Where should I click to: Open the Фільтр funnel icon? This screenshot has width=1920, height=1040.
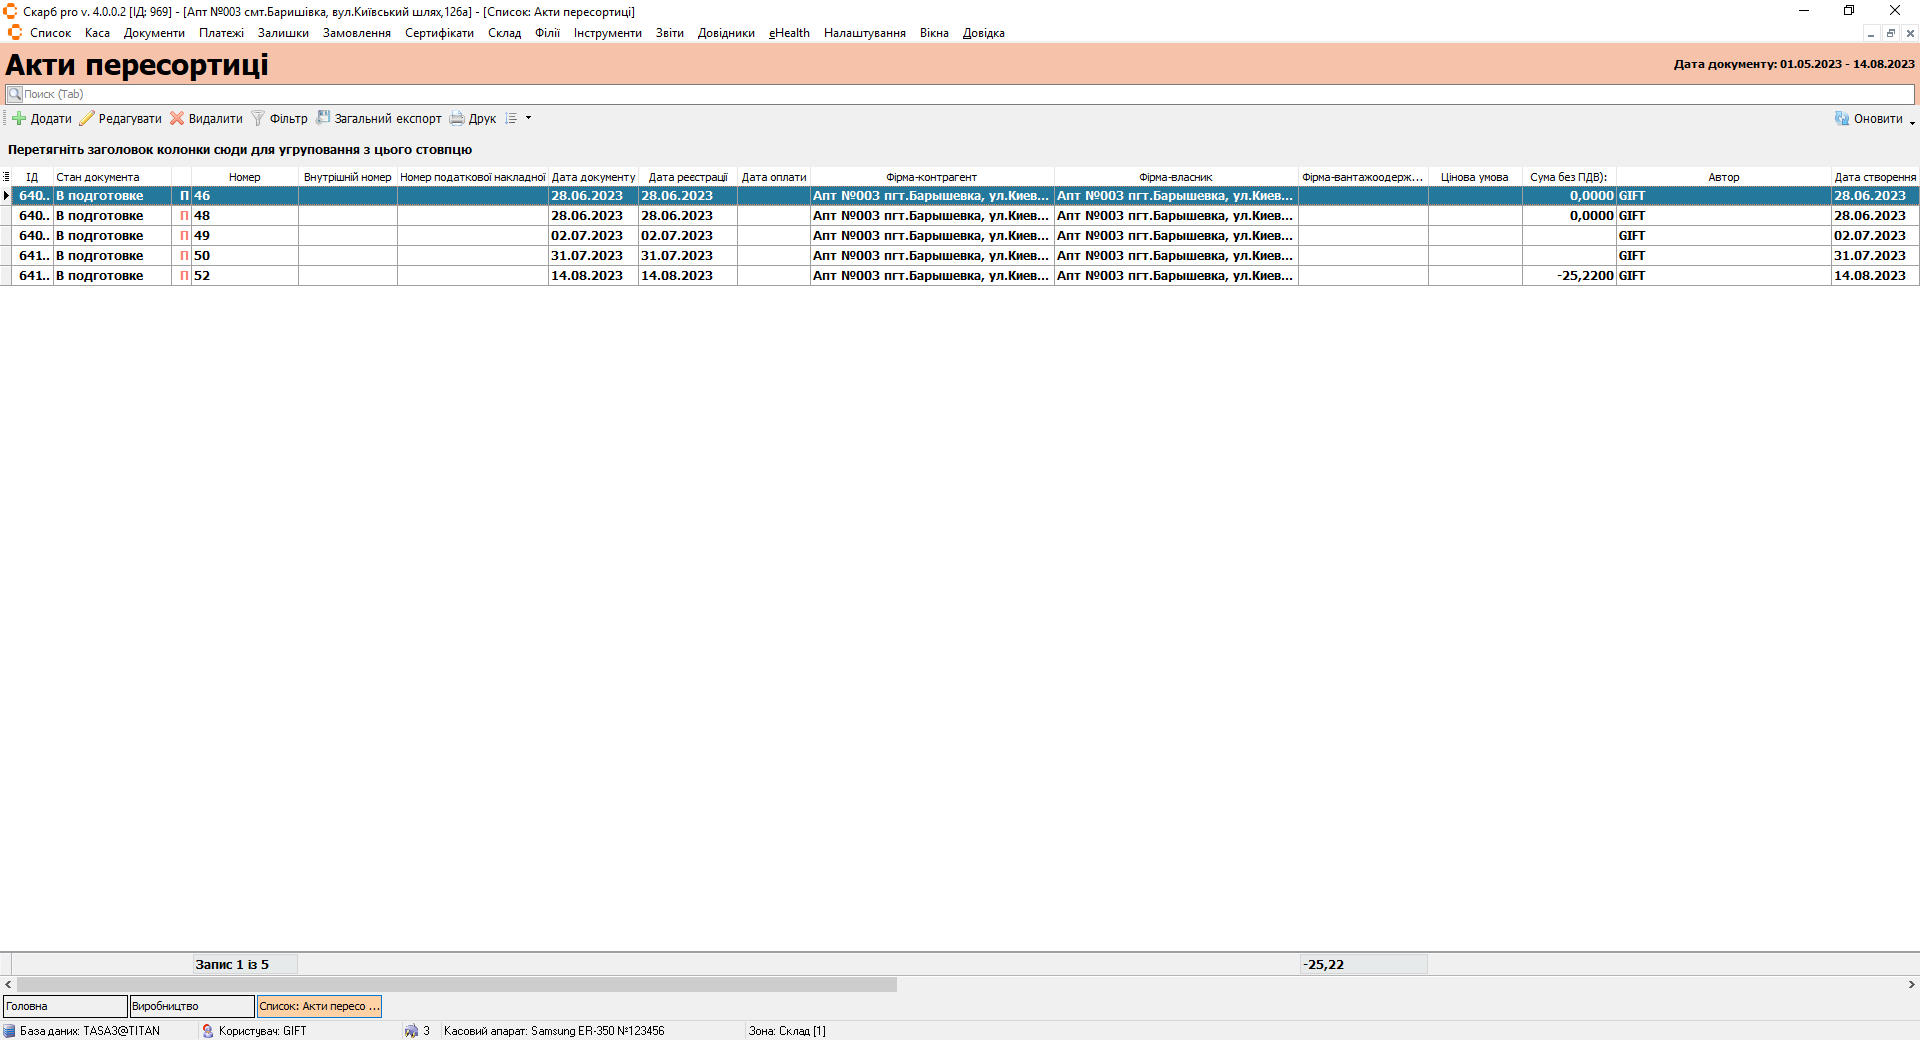click(258, 118)
